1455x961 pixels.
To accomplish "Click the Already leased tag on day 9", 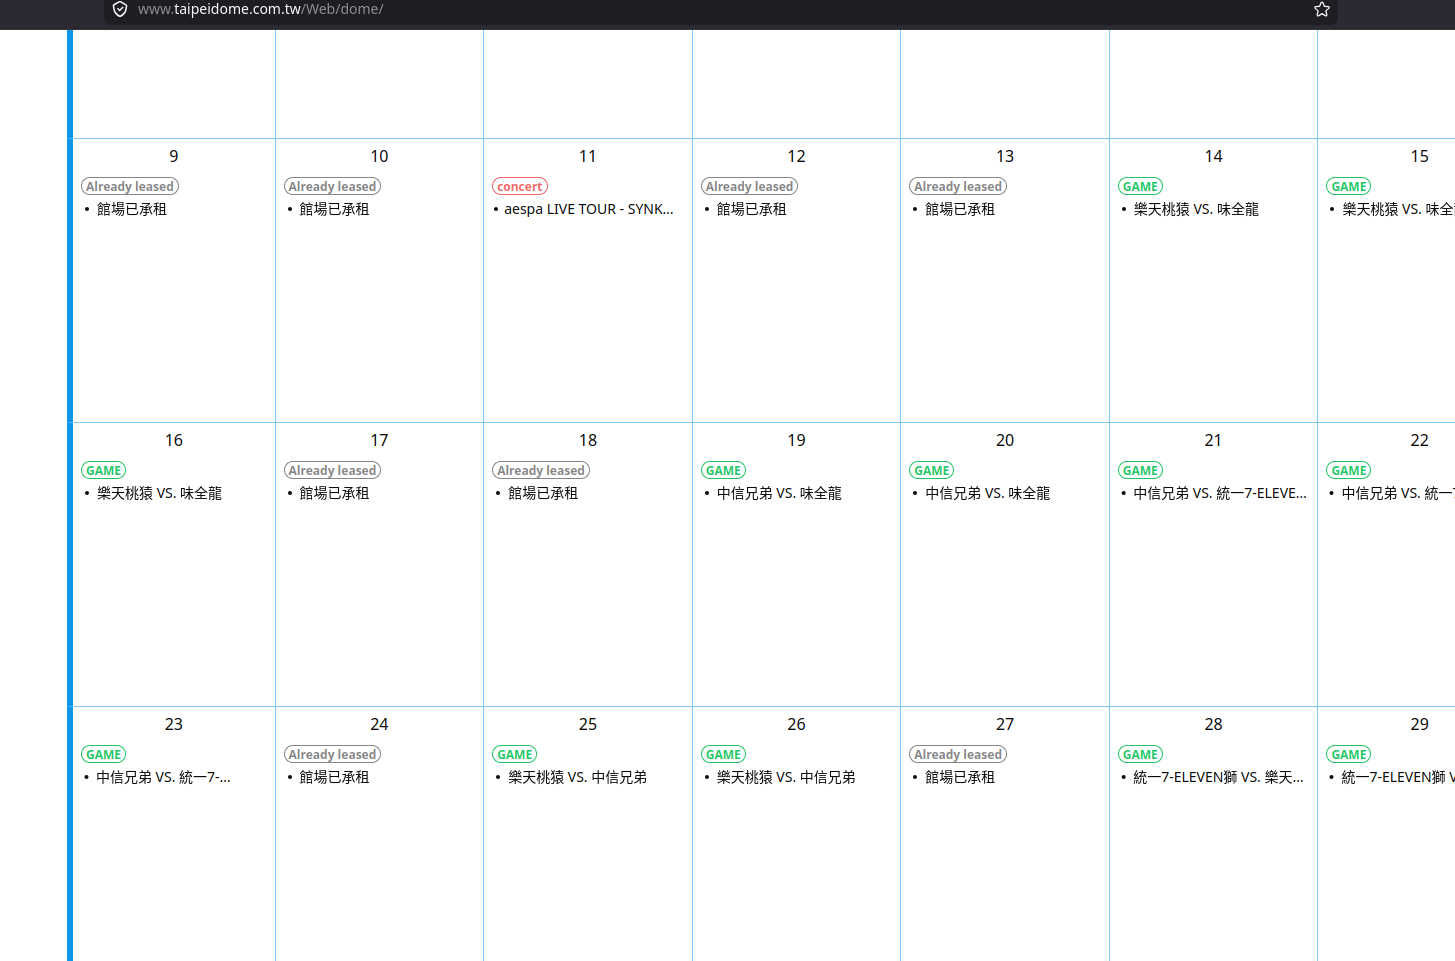I will tap(130, 186).
